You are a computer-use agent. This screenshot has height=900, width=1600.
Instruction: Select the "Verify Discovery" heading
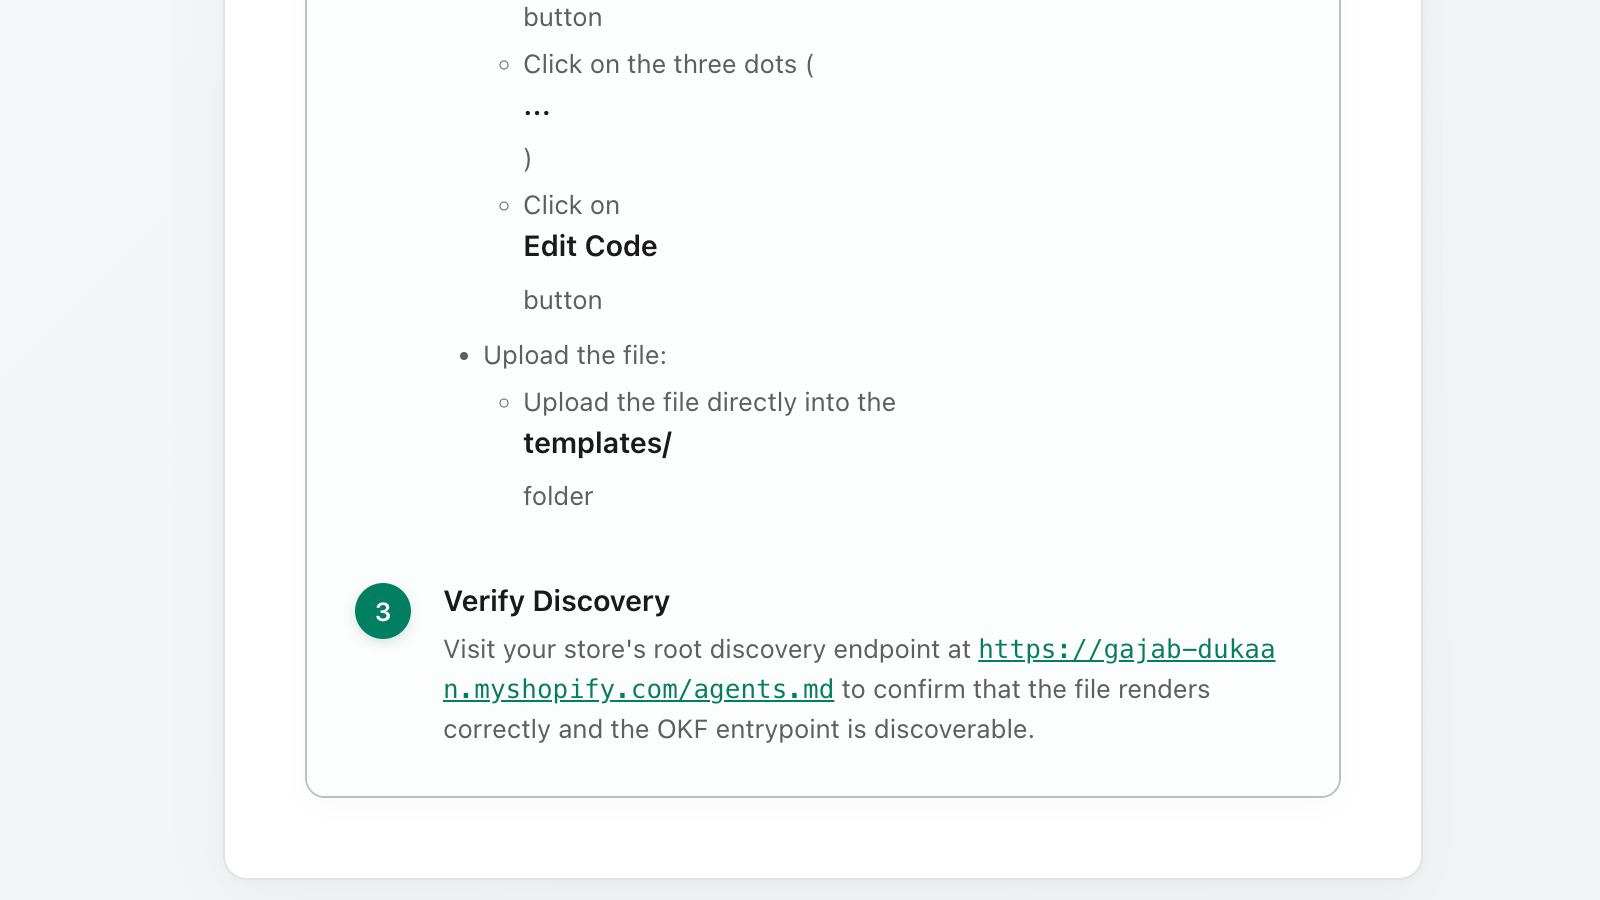(x=557, y=601)
